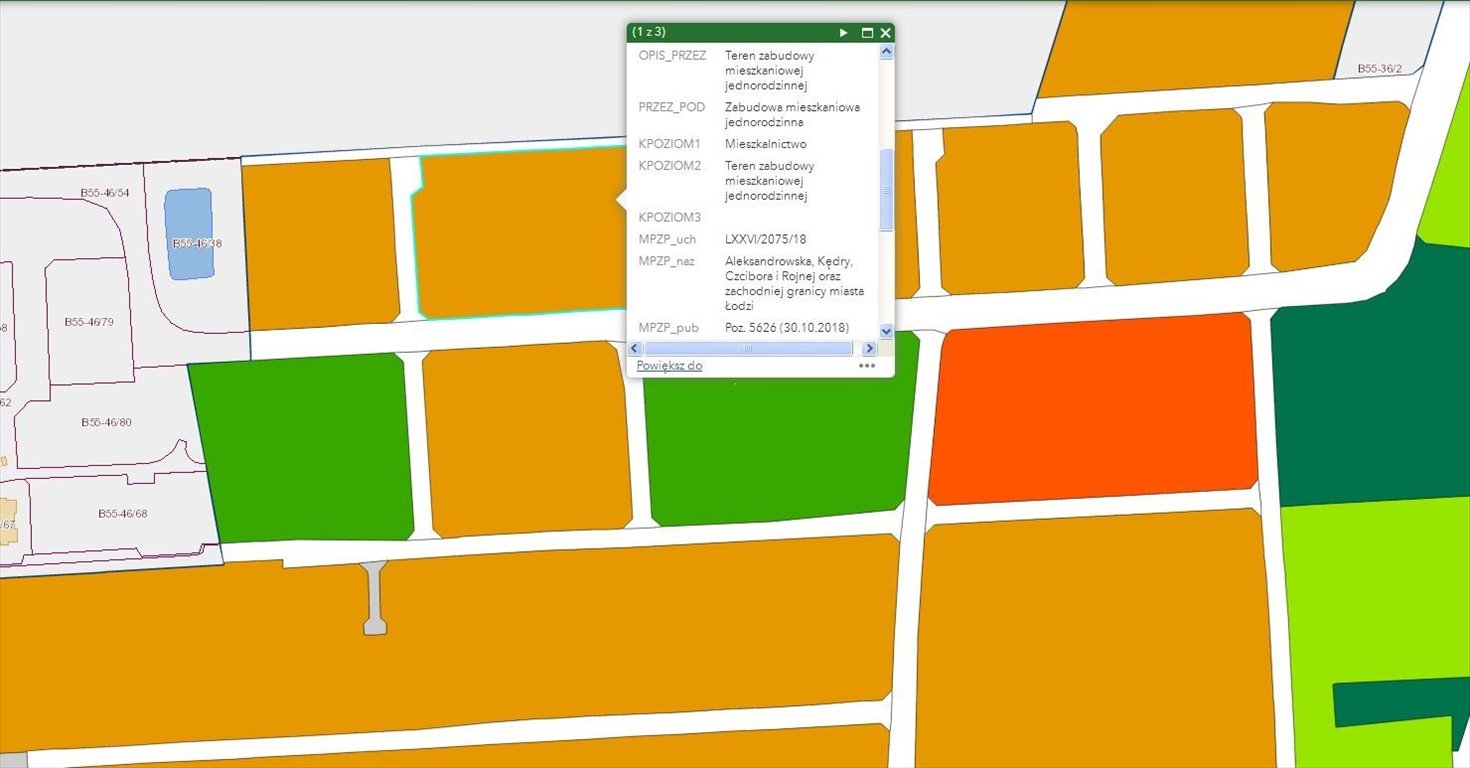The height and width of the screenshot is (768, 1470).
Task: Select the OPIS_PRZEZ field label
Action: tap(672, 55)
